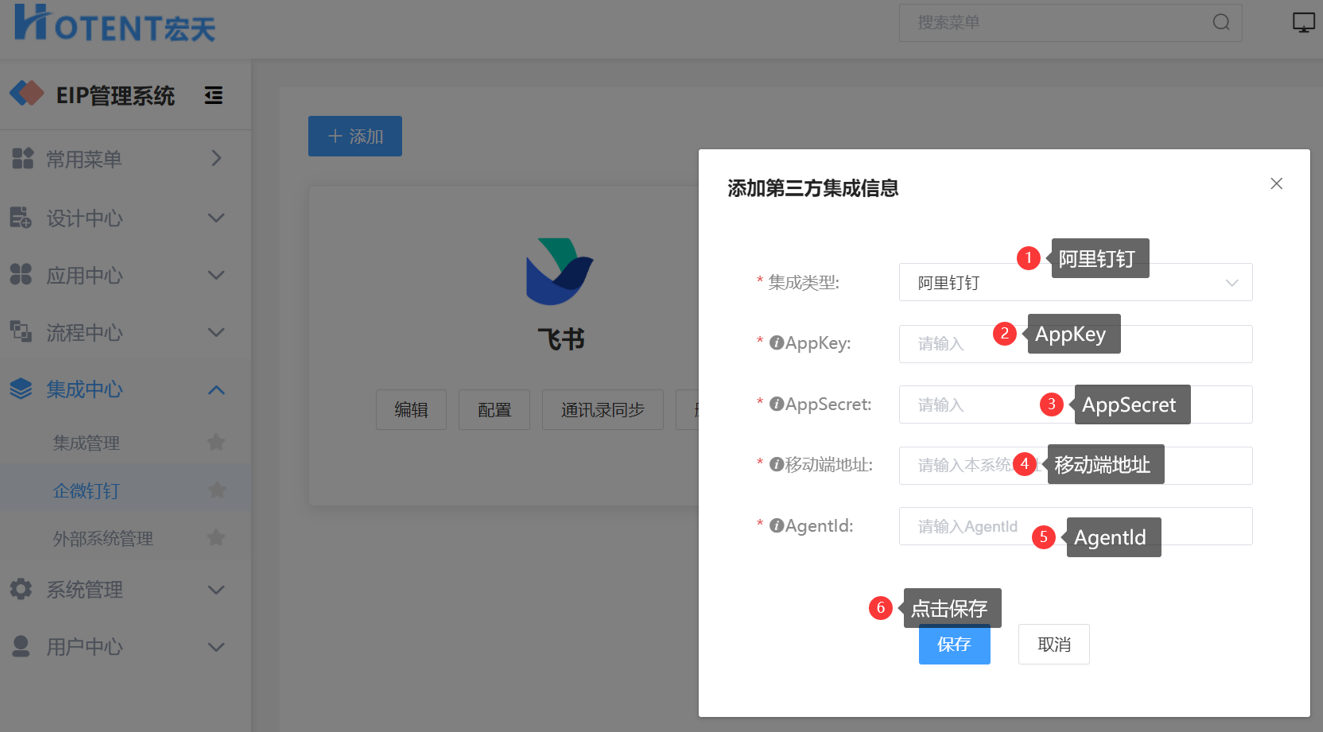Expand the 用户中心 chevron
This screenshot has height=732, width=1323.
coord(216,647)
